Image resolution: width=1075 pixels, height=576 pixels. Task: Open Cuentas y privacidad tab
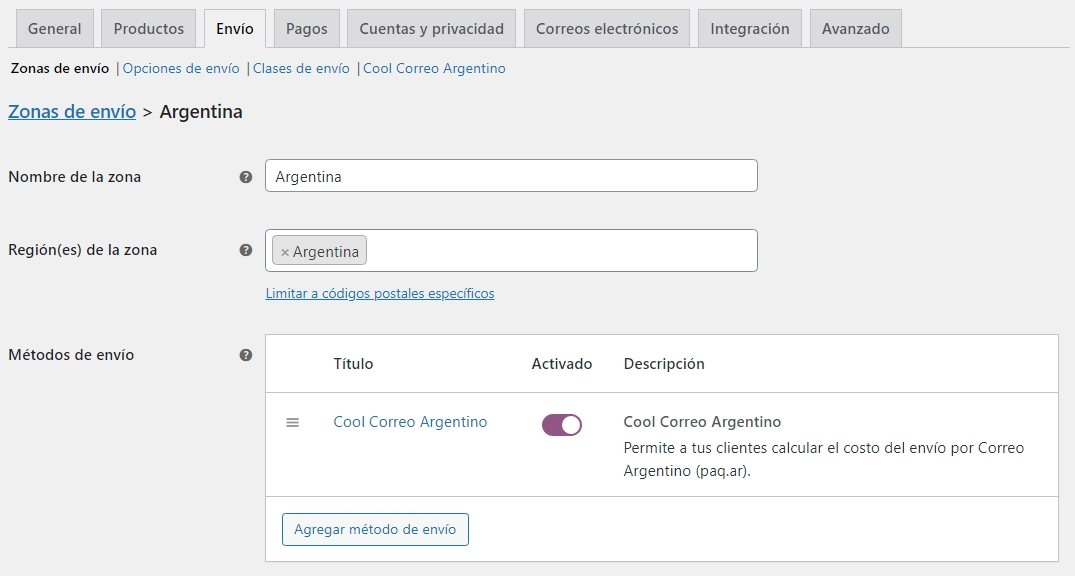(x=432, y=29)
